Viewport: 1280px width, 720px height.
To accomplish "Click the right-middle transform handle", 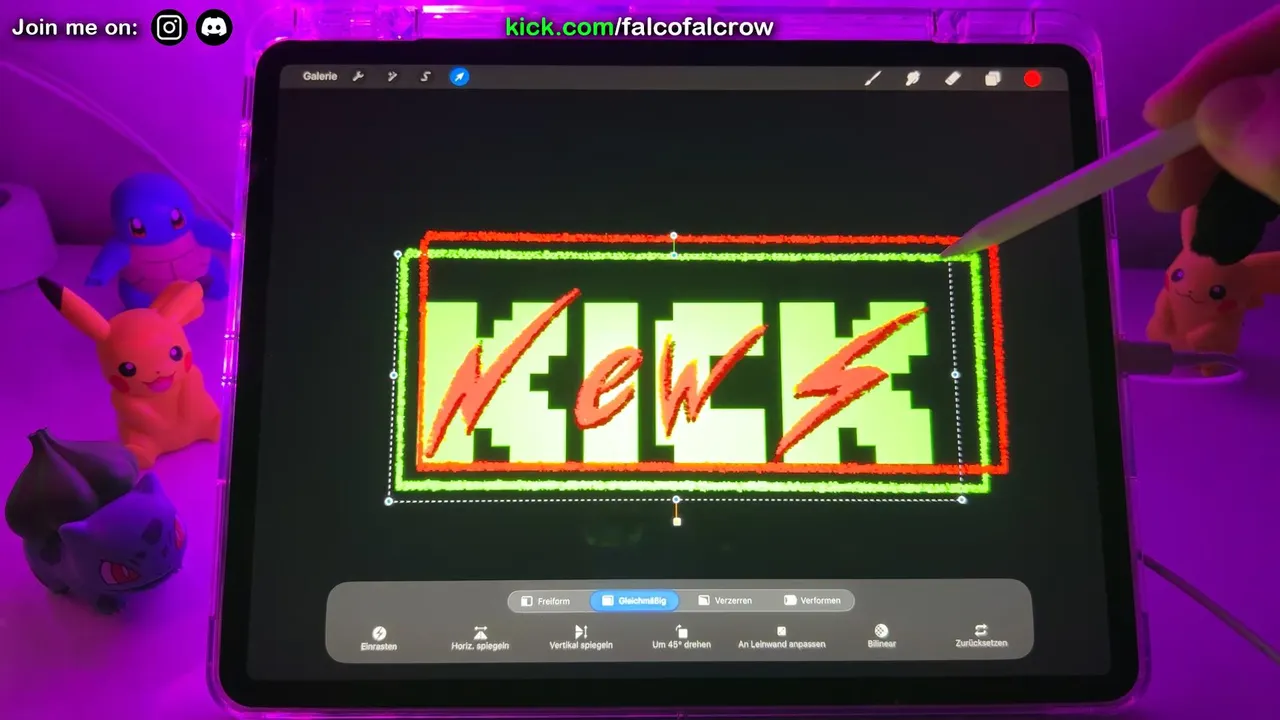I will (x=955, y=375).
